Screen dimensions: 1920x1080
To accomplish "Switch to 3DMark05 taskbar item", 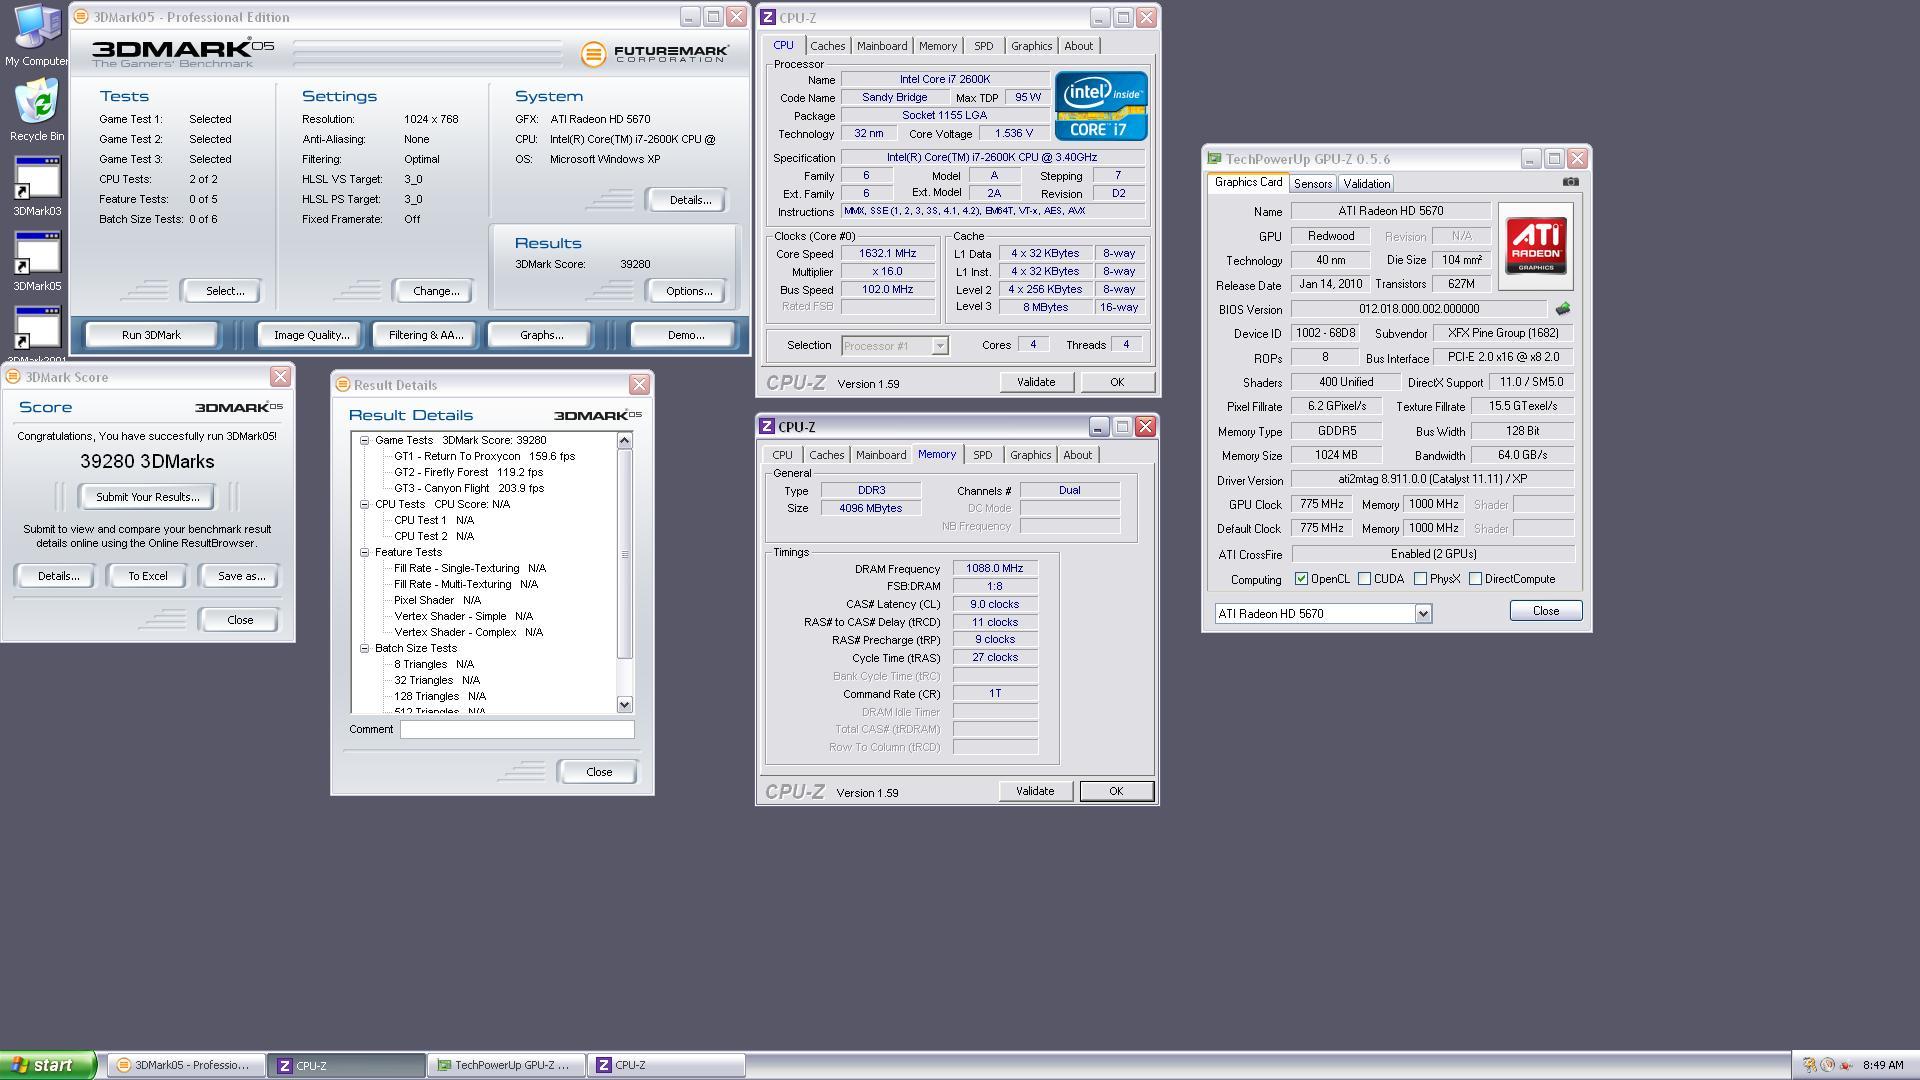I will (x=186, y=1065).
